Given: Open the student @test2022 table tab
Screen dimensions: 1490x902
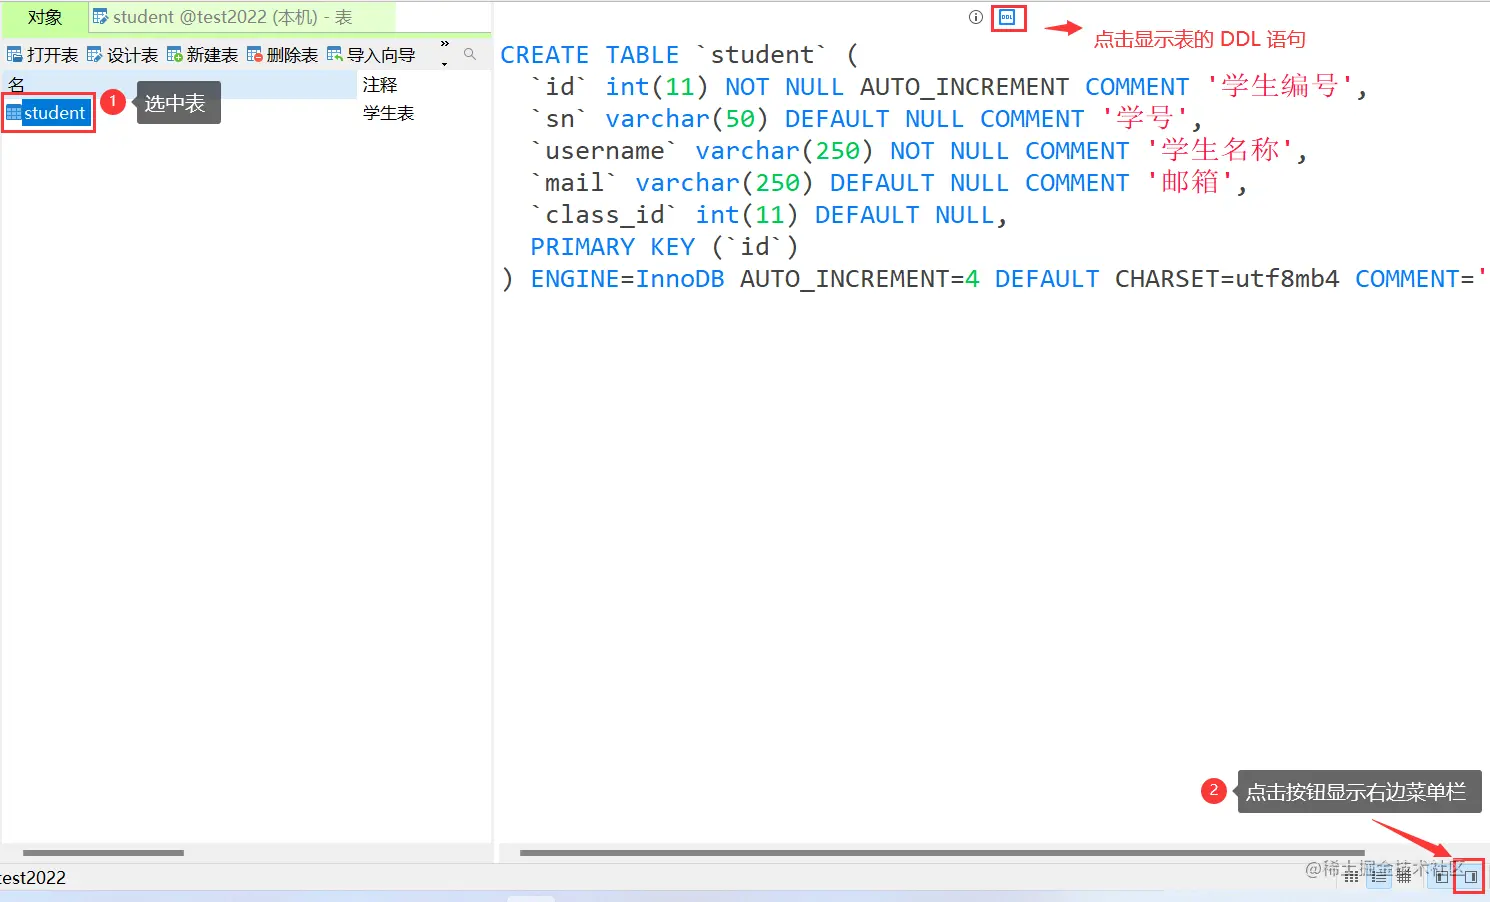Looking at the screenshot, I should click(x=232, y=17).
